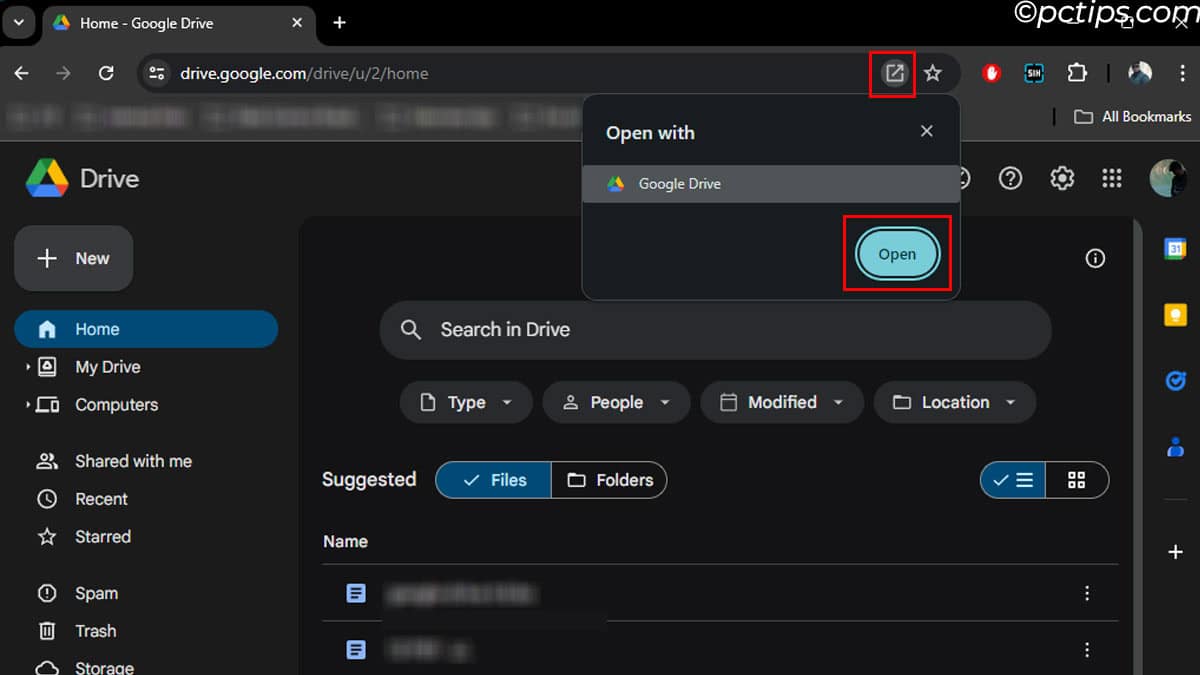Screen dimensions: 1200x675
Task: Open the Google account avatar in Drive
Action: (x=1168, y=179)
